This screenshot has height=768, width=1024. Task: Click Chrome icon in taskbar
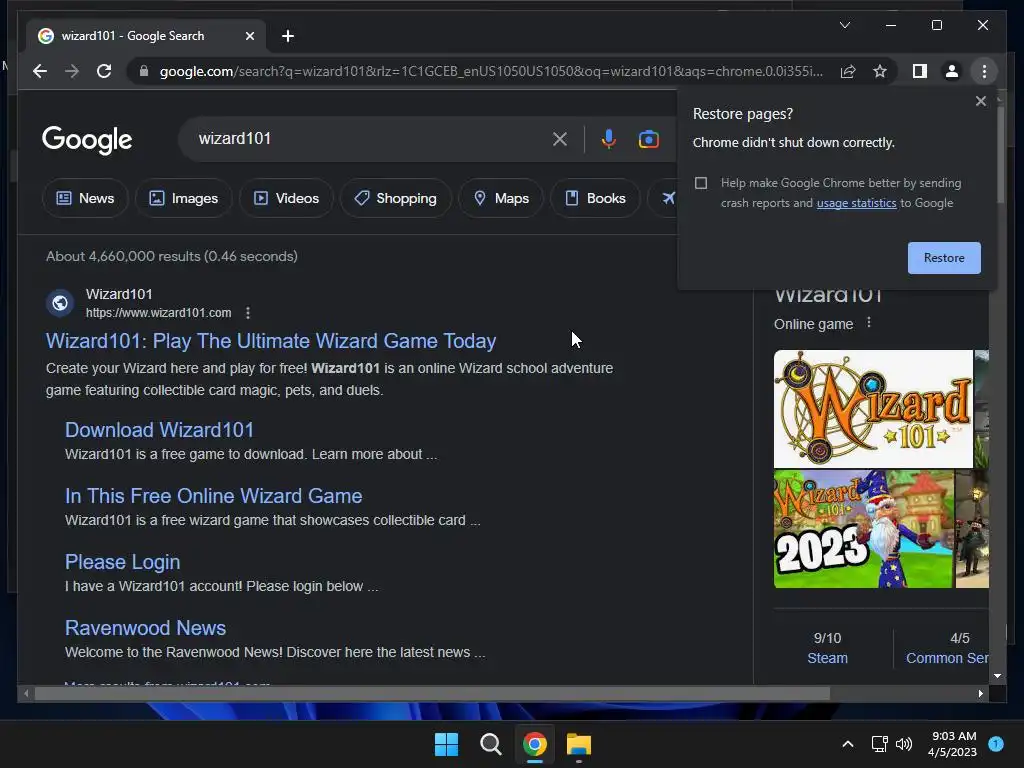tap(535, 744)
